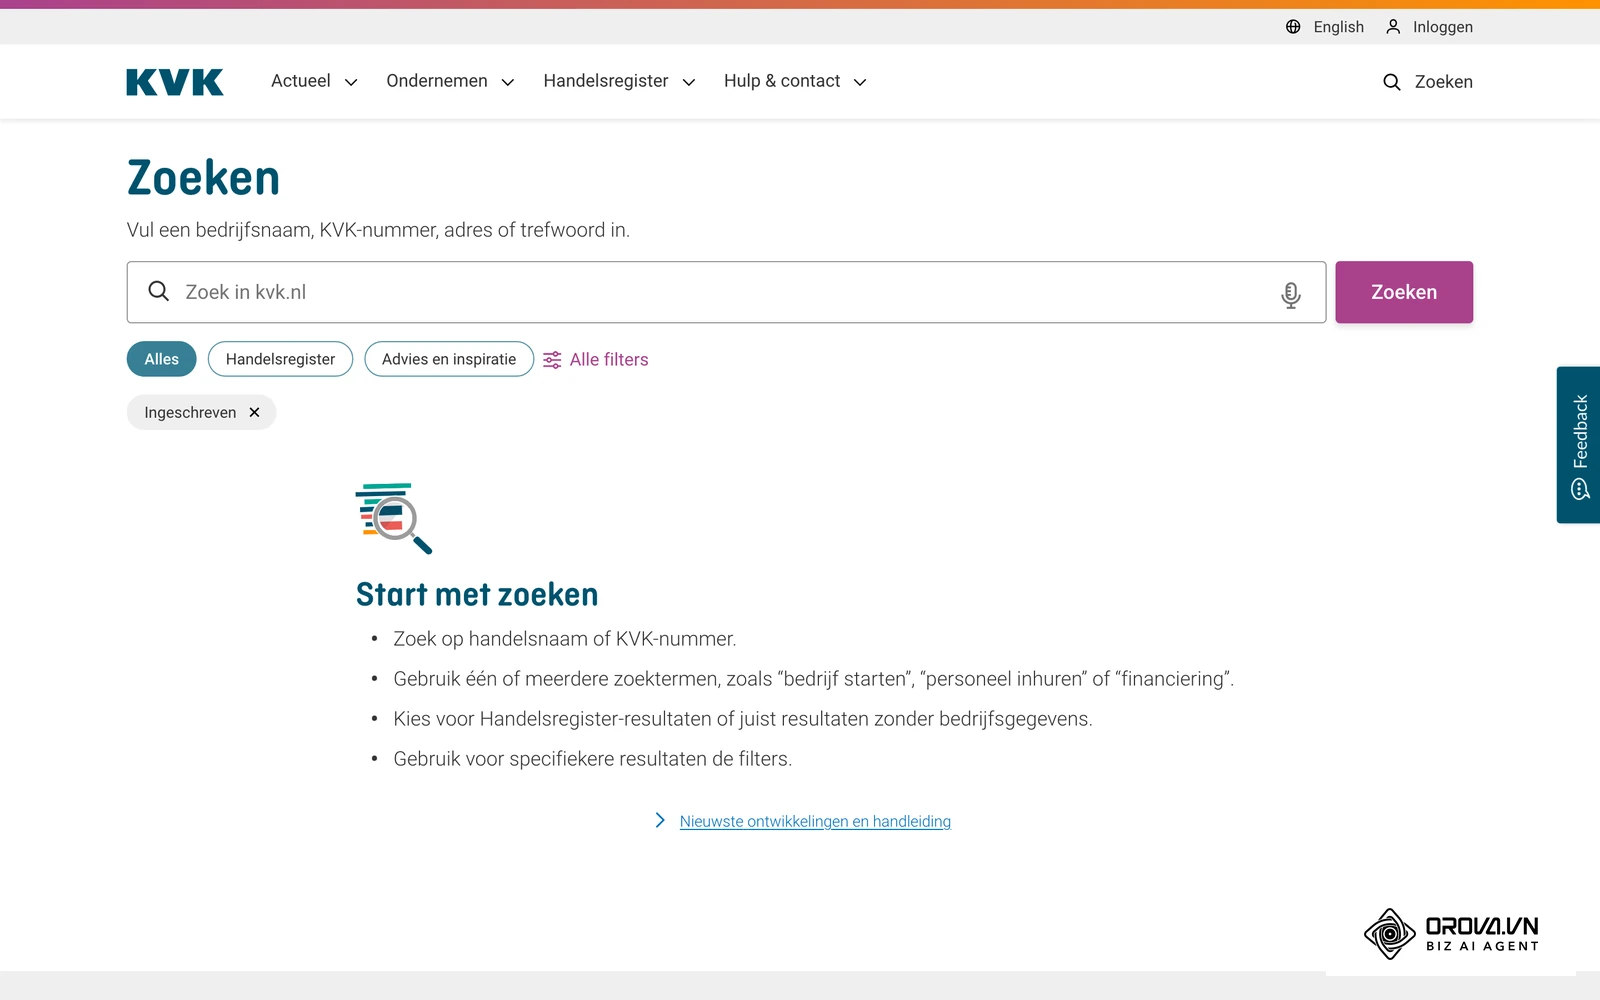
Task: Click the globe language icon
Action: click(x=1293, y=27)
